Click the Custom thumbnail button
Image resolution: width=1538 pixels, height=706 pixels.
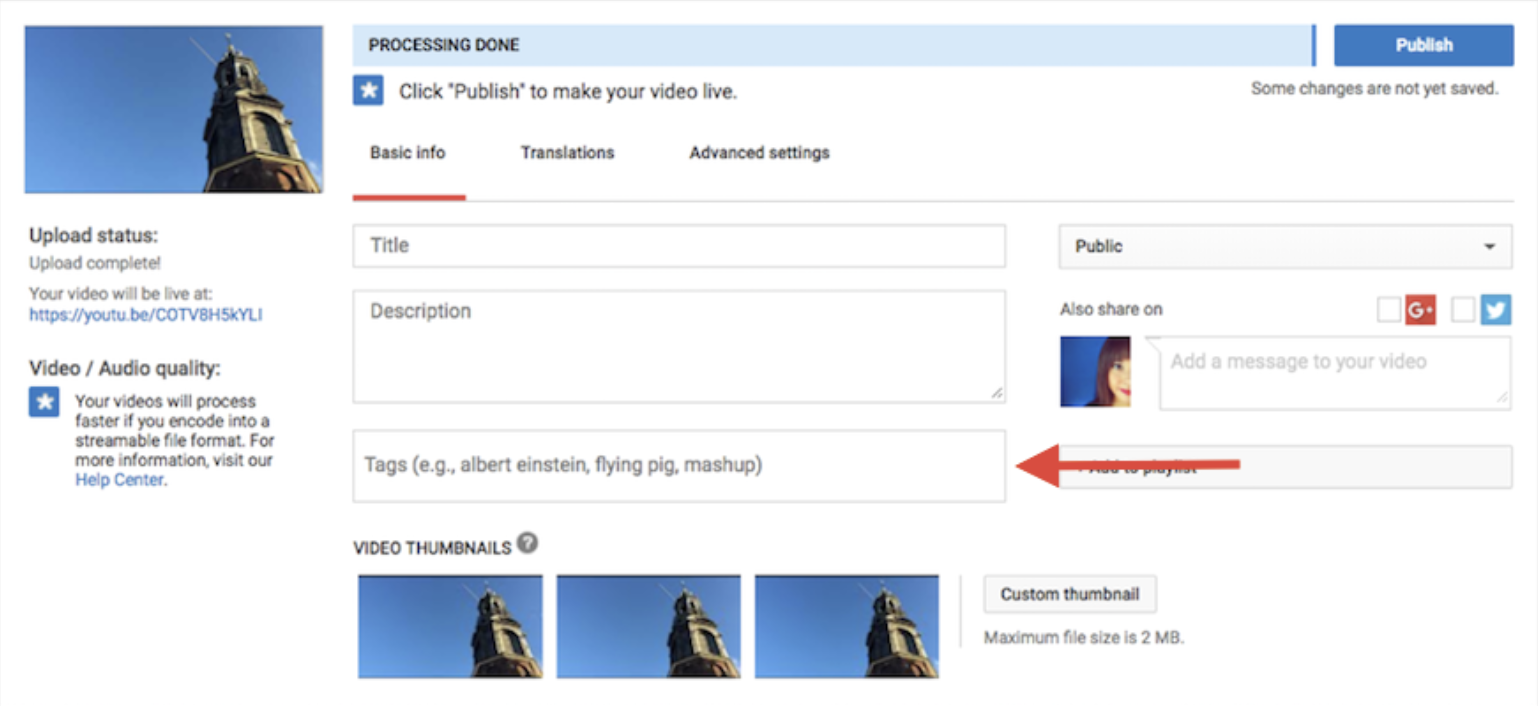[x=1070, y=594]
